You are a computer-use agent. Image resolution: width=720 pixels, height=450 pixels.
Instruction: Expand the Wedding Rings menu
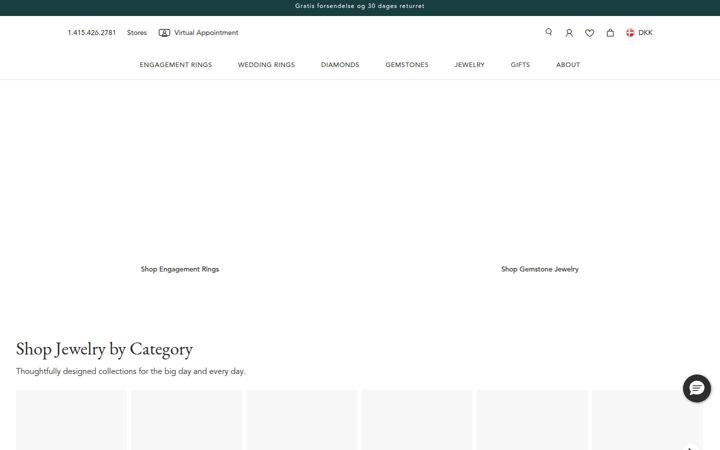click(x=266, y=65)
